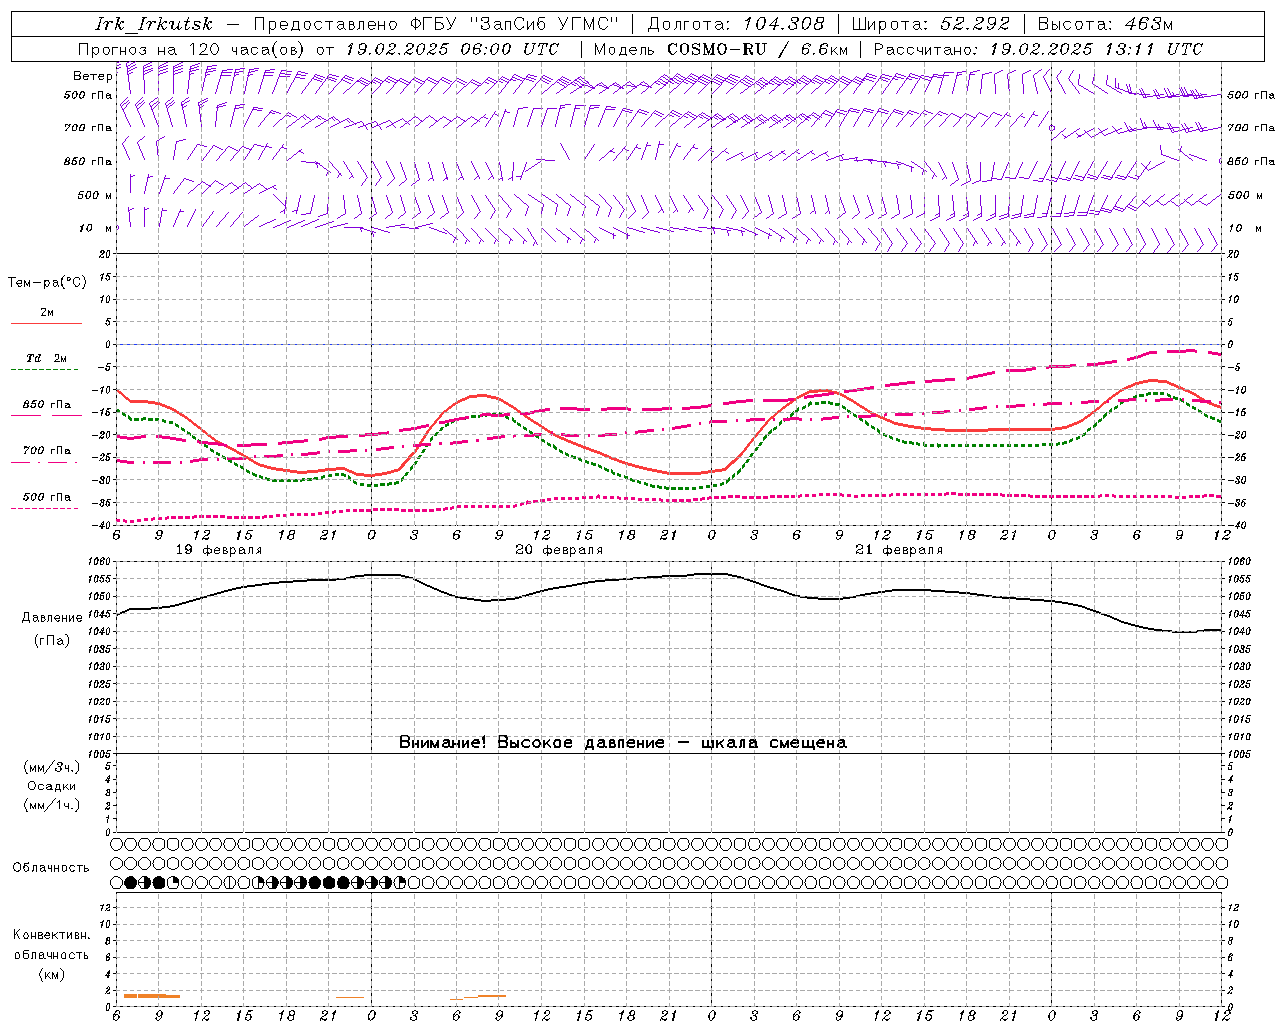Viewport: 1280px width, 1024px height.
Task: Click the Td 2м dew point legend entry
Action: coord(47,358)
